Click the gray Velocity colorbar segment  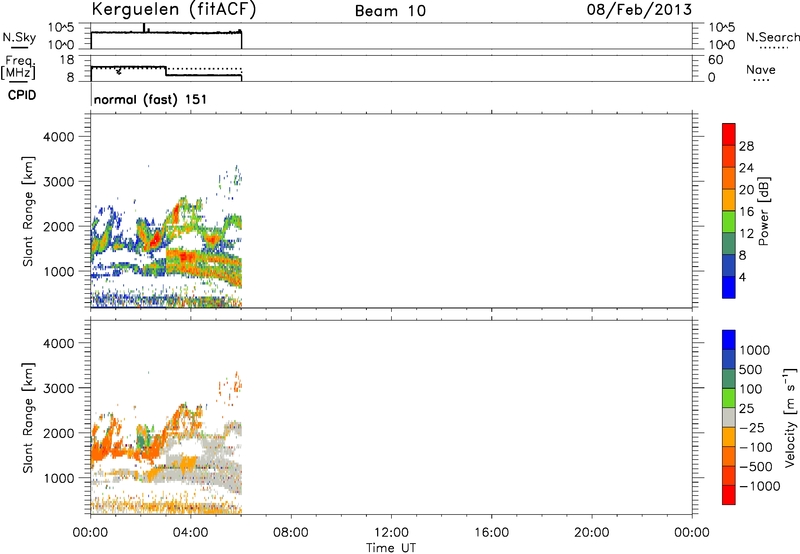[x=729, y=417]
